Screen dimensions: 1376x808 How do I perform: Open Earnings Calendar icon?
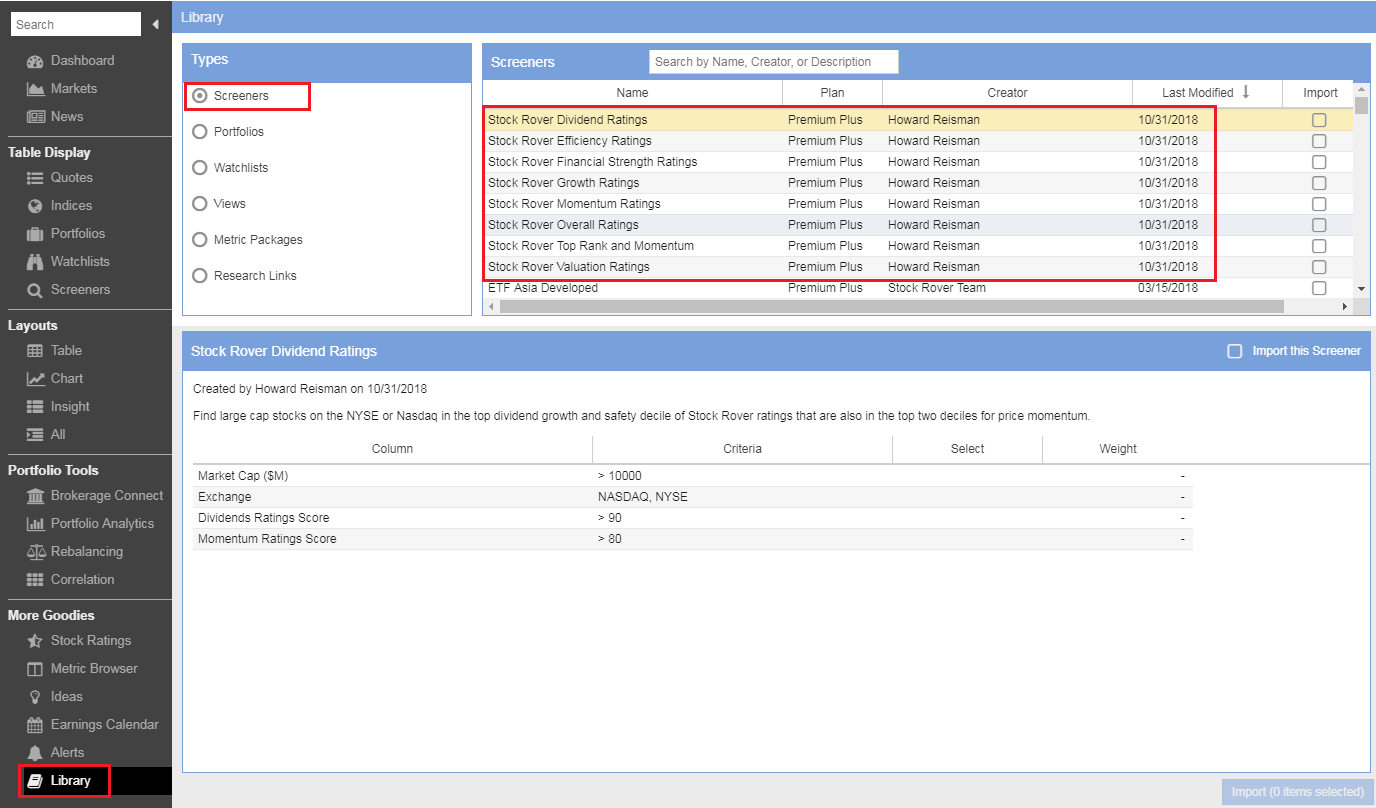tap(35, 725)
